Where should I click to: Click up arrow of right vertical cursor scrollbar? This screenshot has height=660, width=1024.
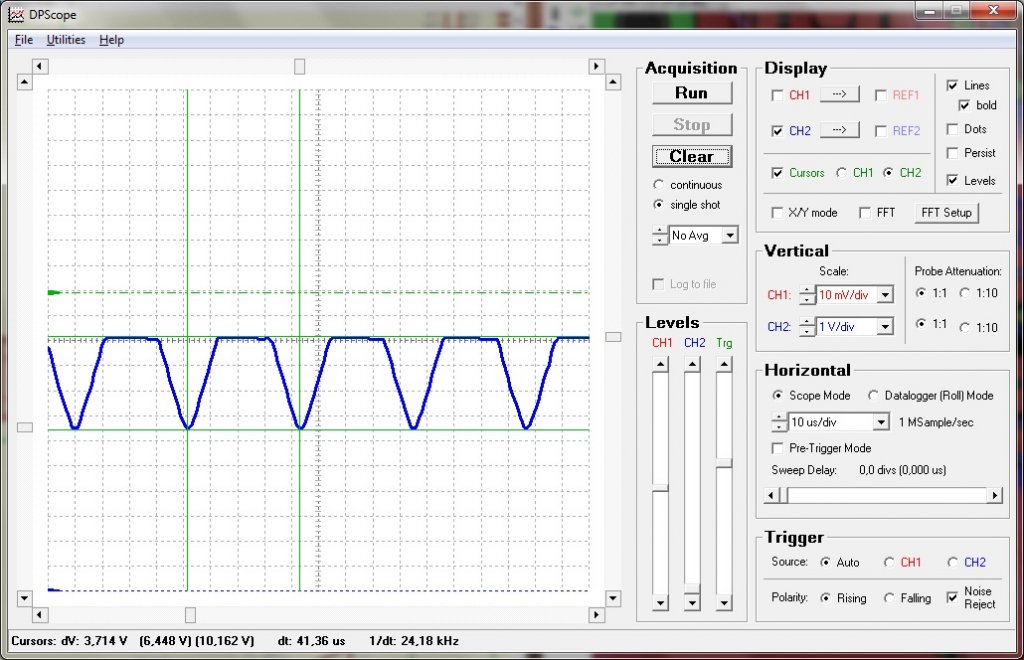tap(613, 82)
